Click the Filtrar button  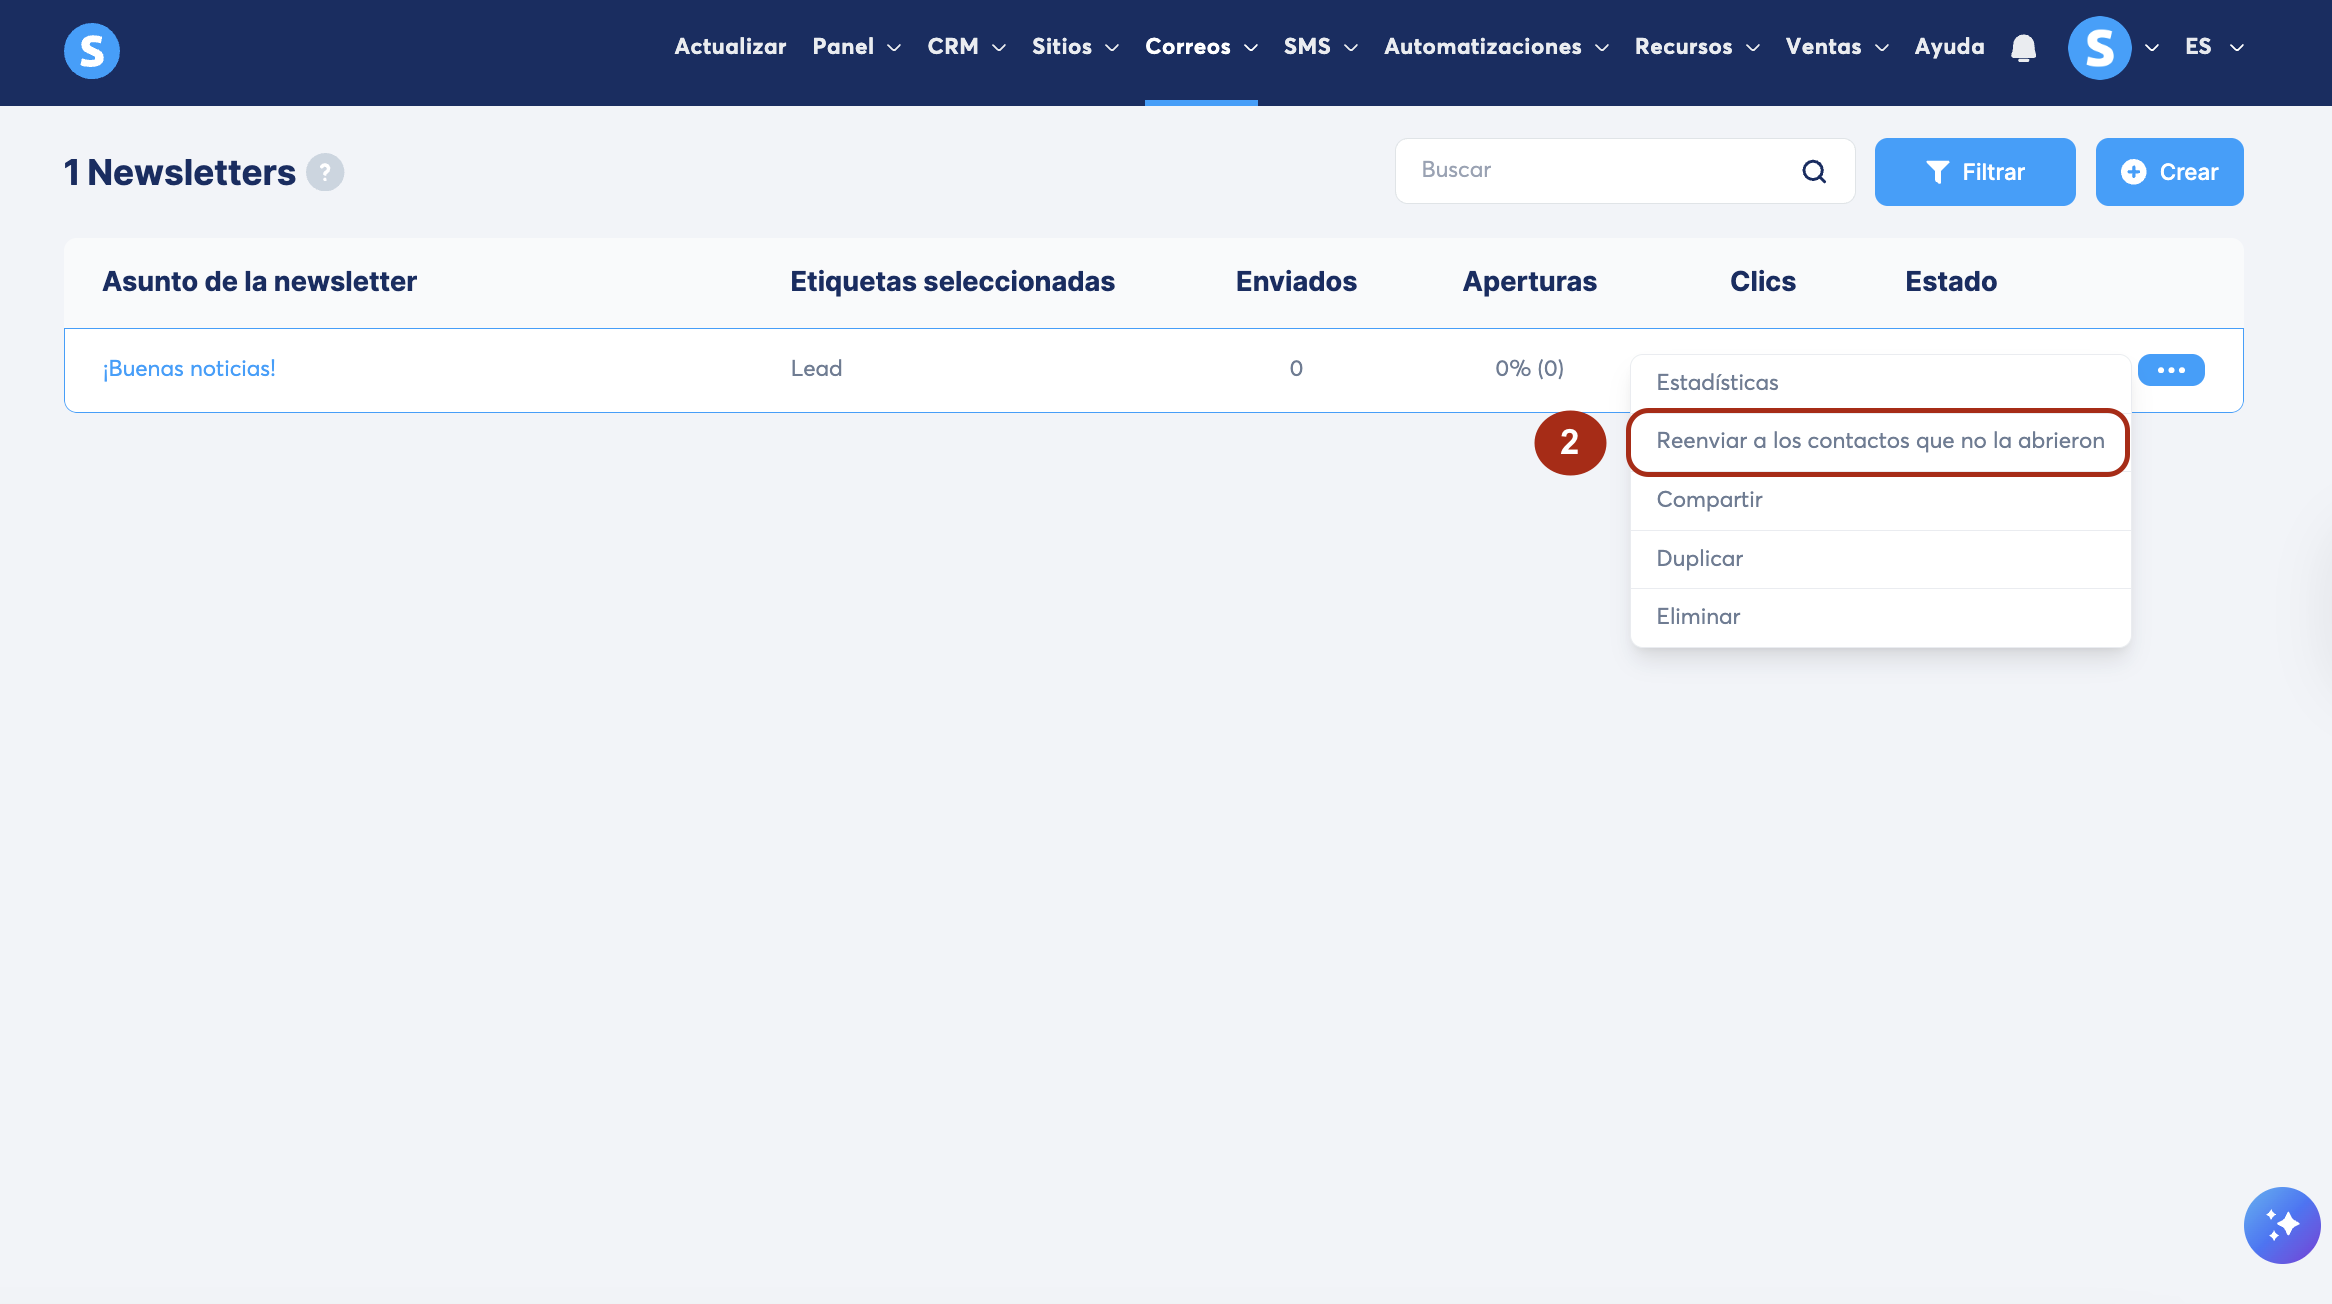coord(1974,172)
